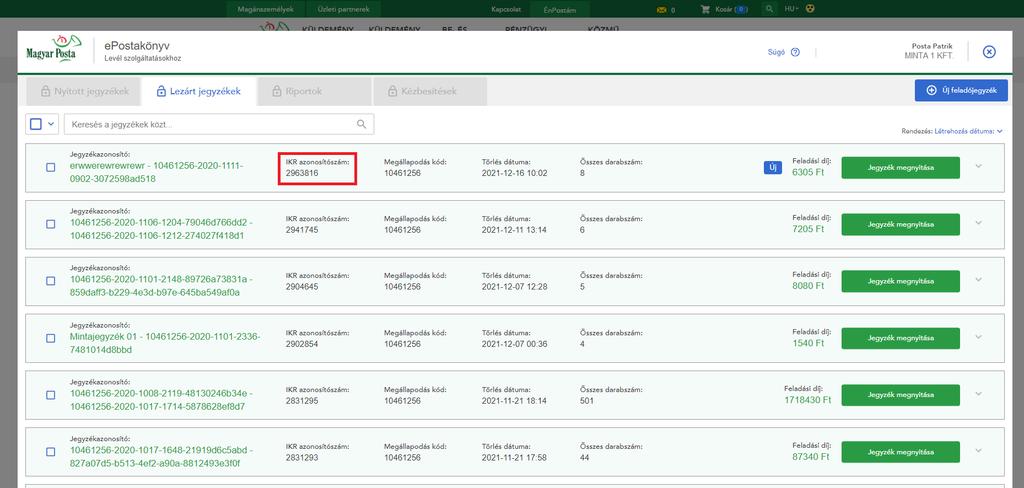Switch to the Riportok tab
Screen dimensions: 1024x488
point(314,91)
